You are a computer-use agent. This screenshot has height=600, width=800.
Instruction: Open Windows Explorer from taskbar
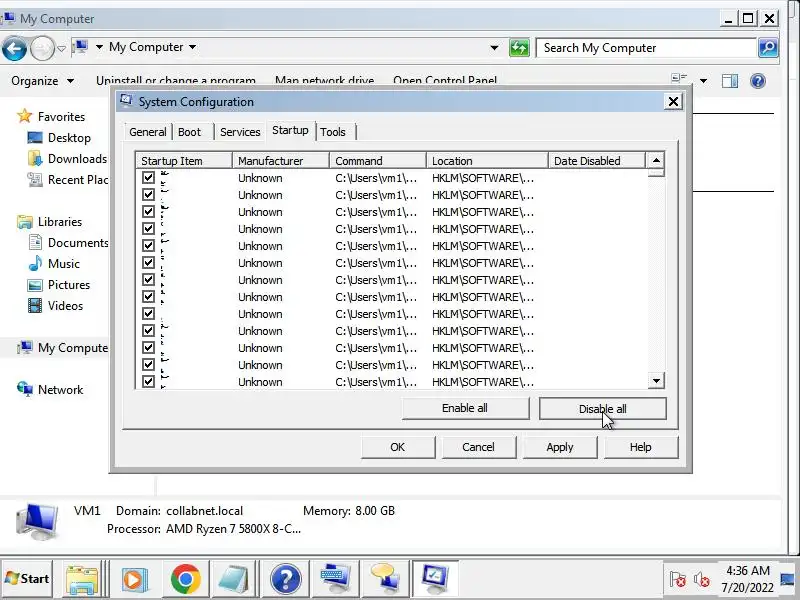click(82, 579)
